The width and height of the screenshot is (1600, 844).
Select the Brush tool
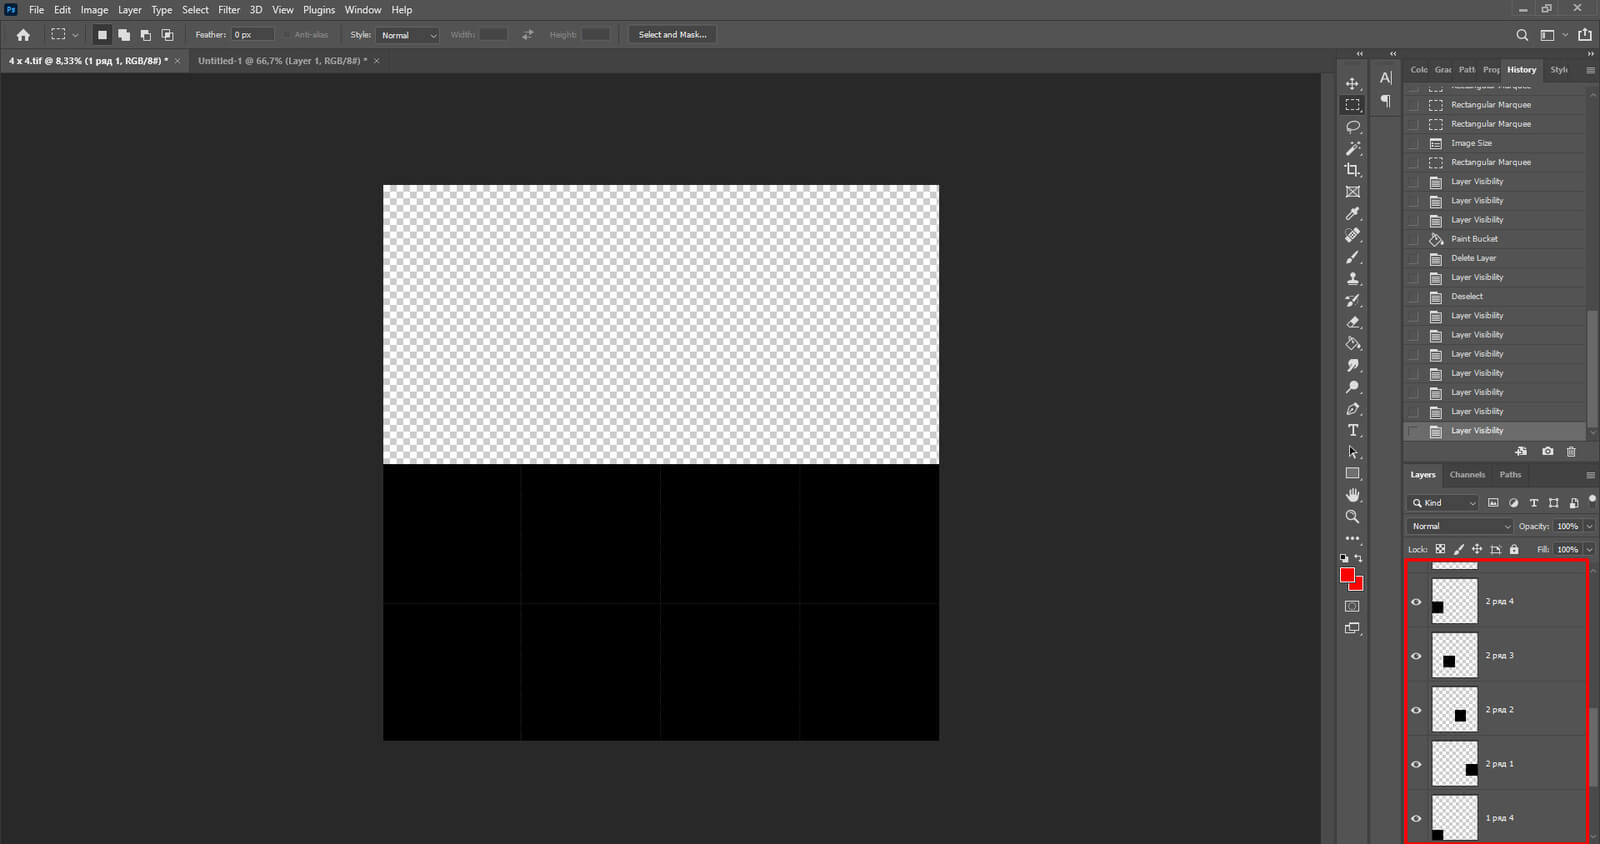click(x=1352, y=257)
